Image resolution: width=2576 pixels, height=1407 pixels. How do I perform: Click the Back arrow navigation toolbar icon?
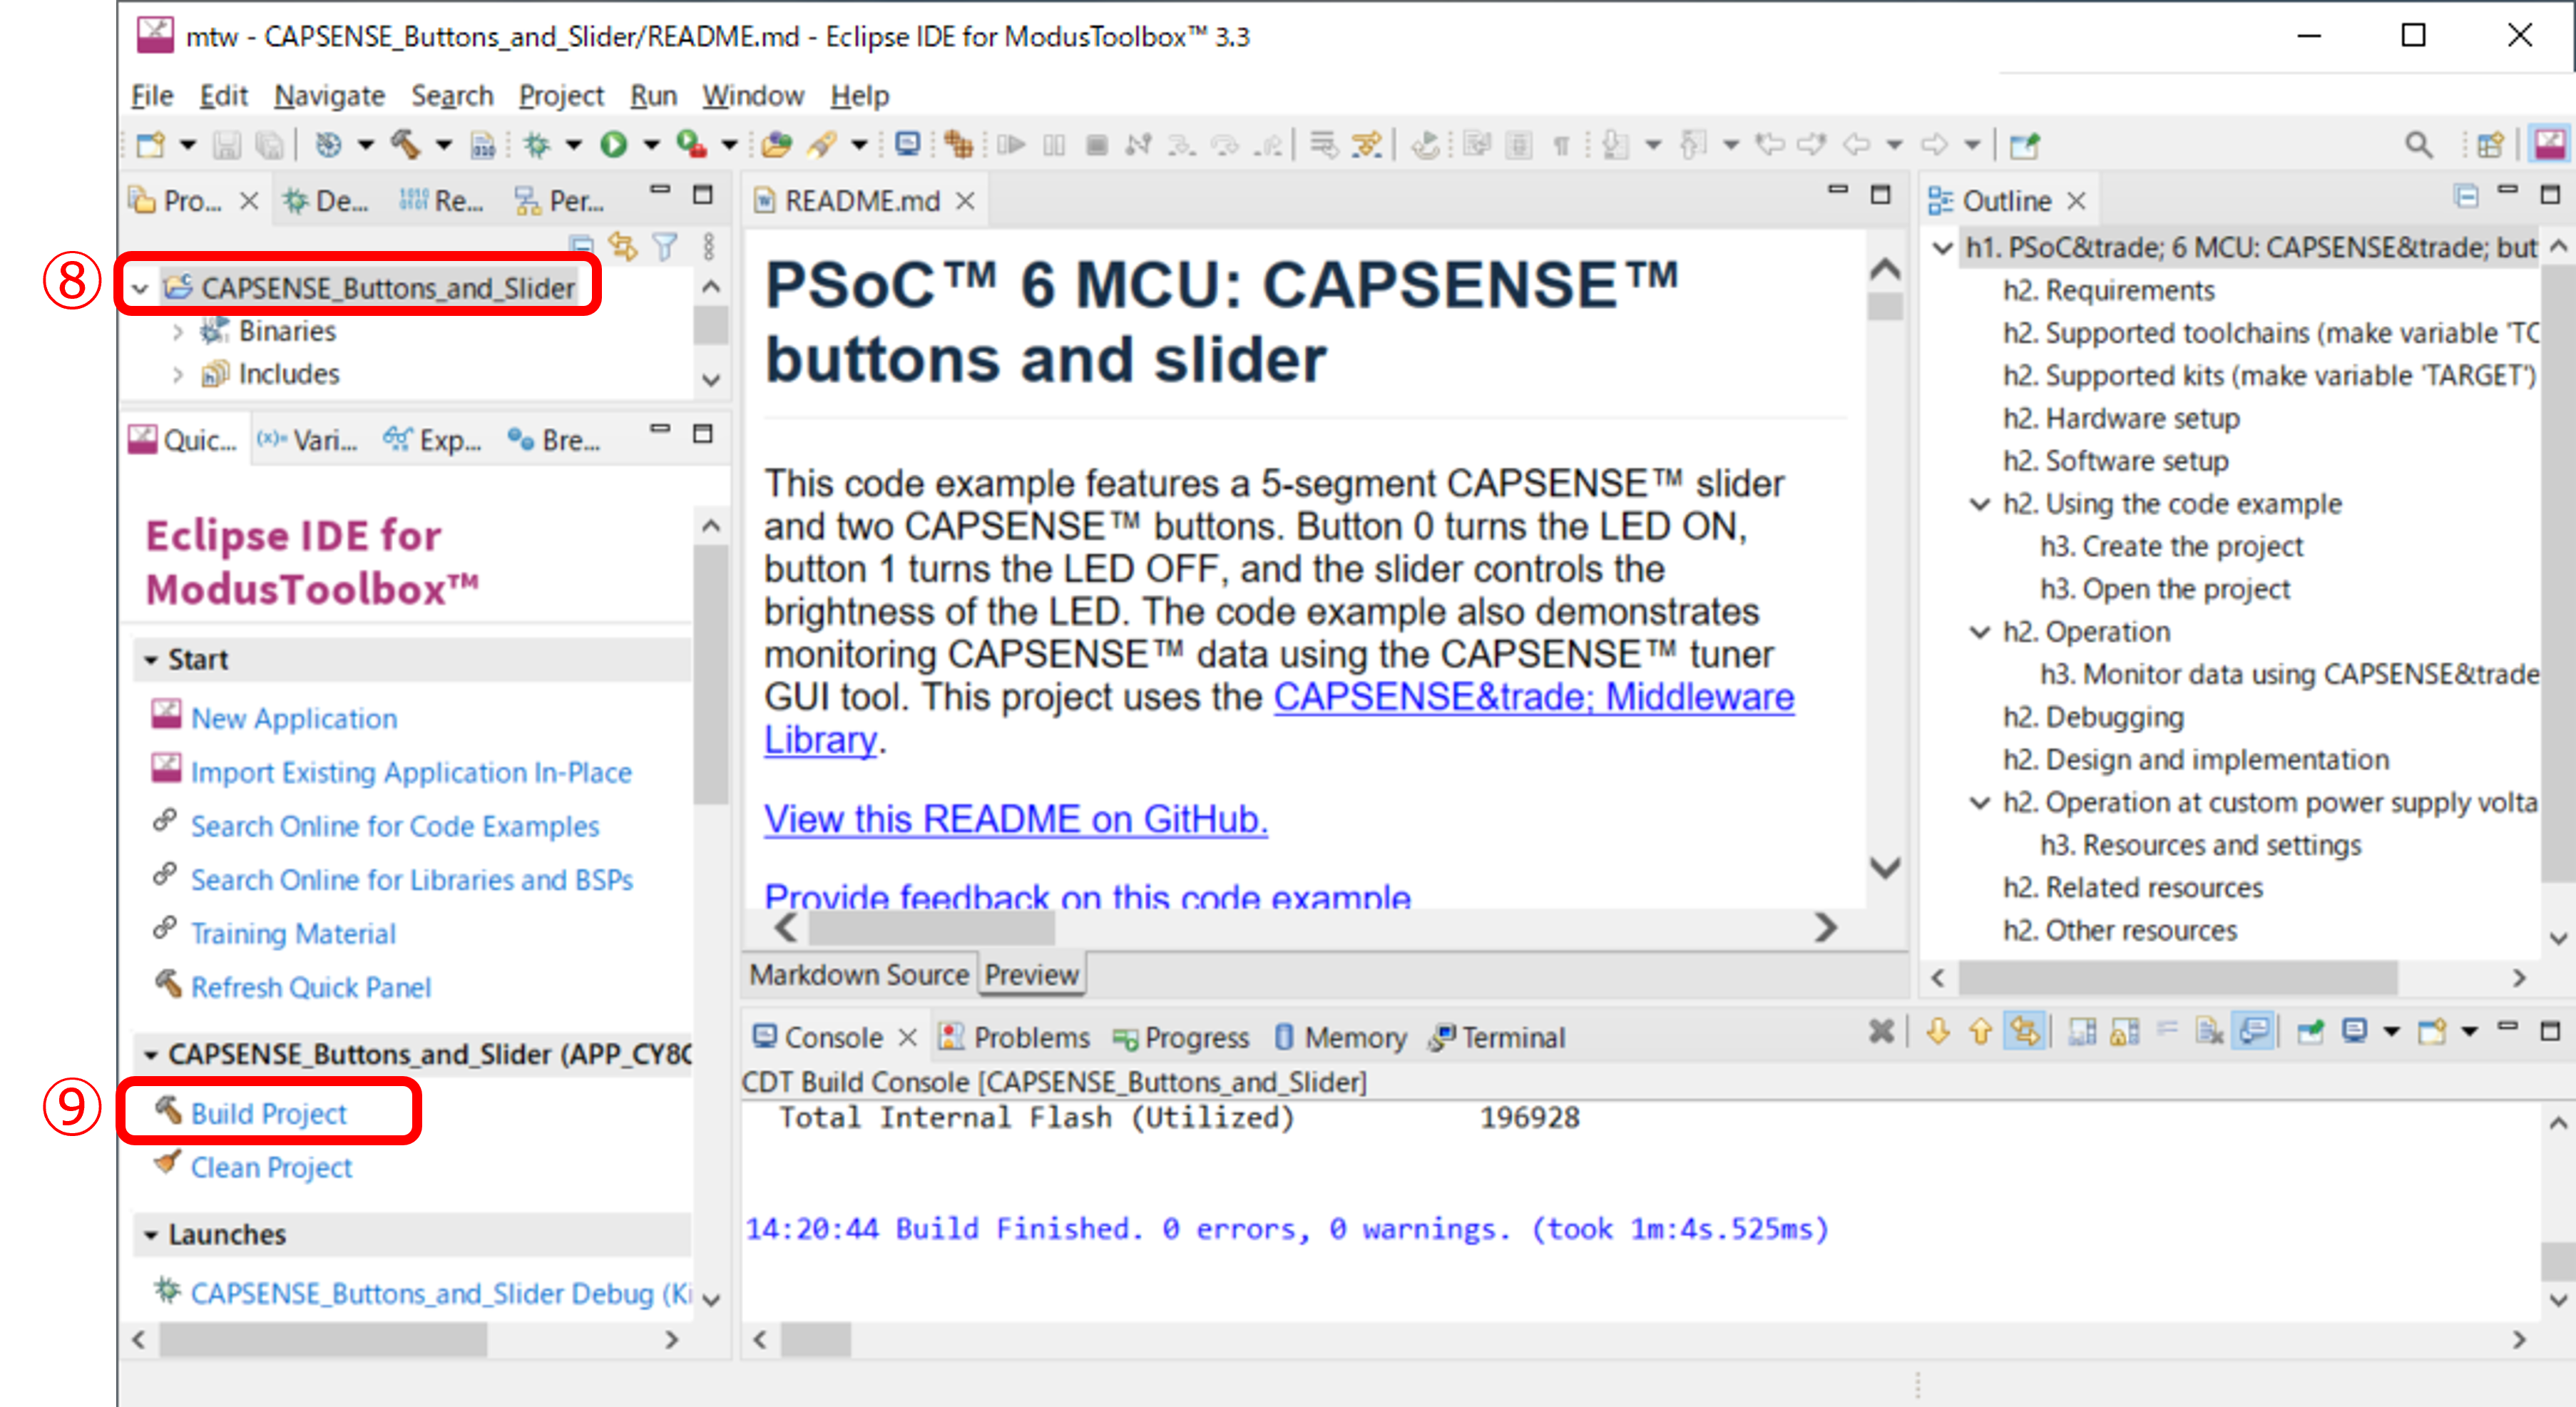pos(1856,145)
